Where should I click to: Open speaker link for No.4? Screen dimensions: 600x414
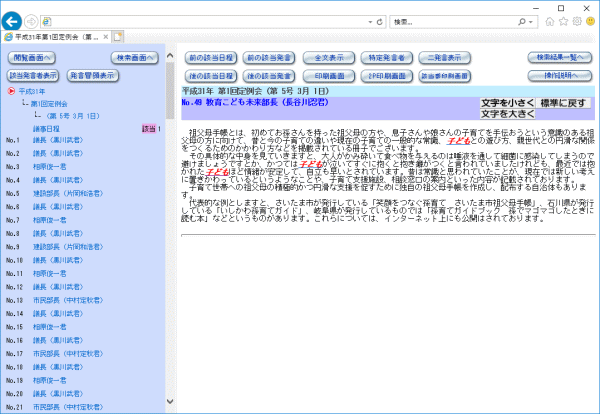point(58,180)
